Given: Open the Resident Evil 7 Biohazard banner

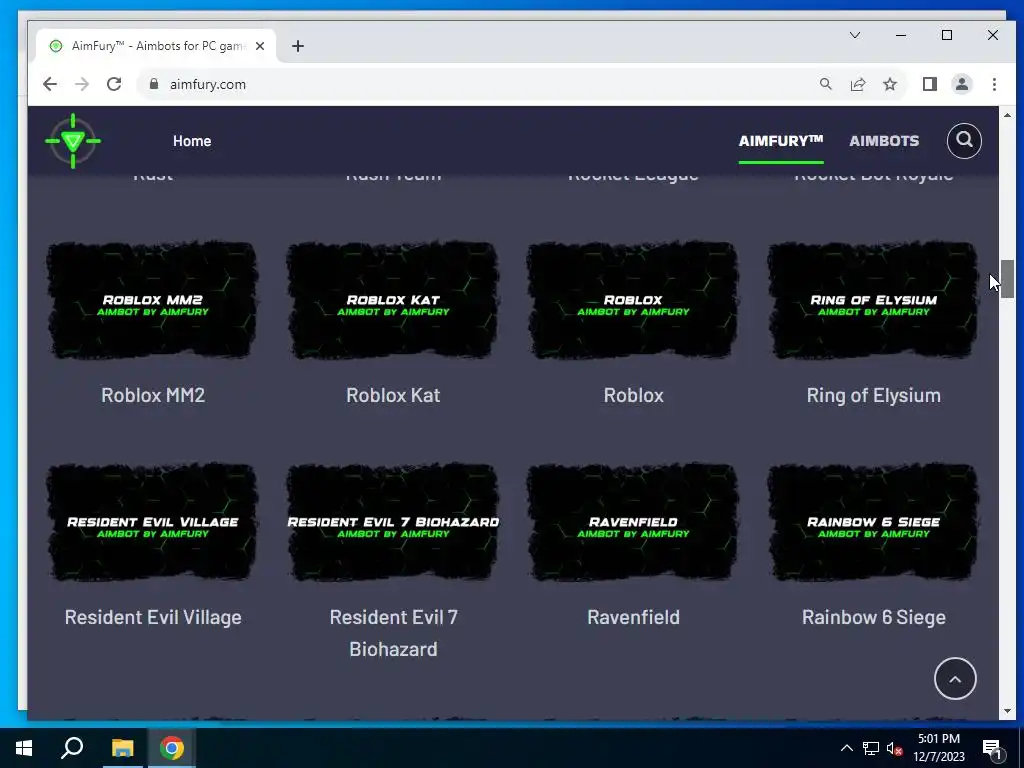Looking at the screenshot, I should (x=393, y=522).
